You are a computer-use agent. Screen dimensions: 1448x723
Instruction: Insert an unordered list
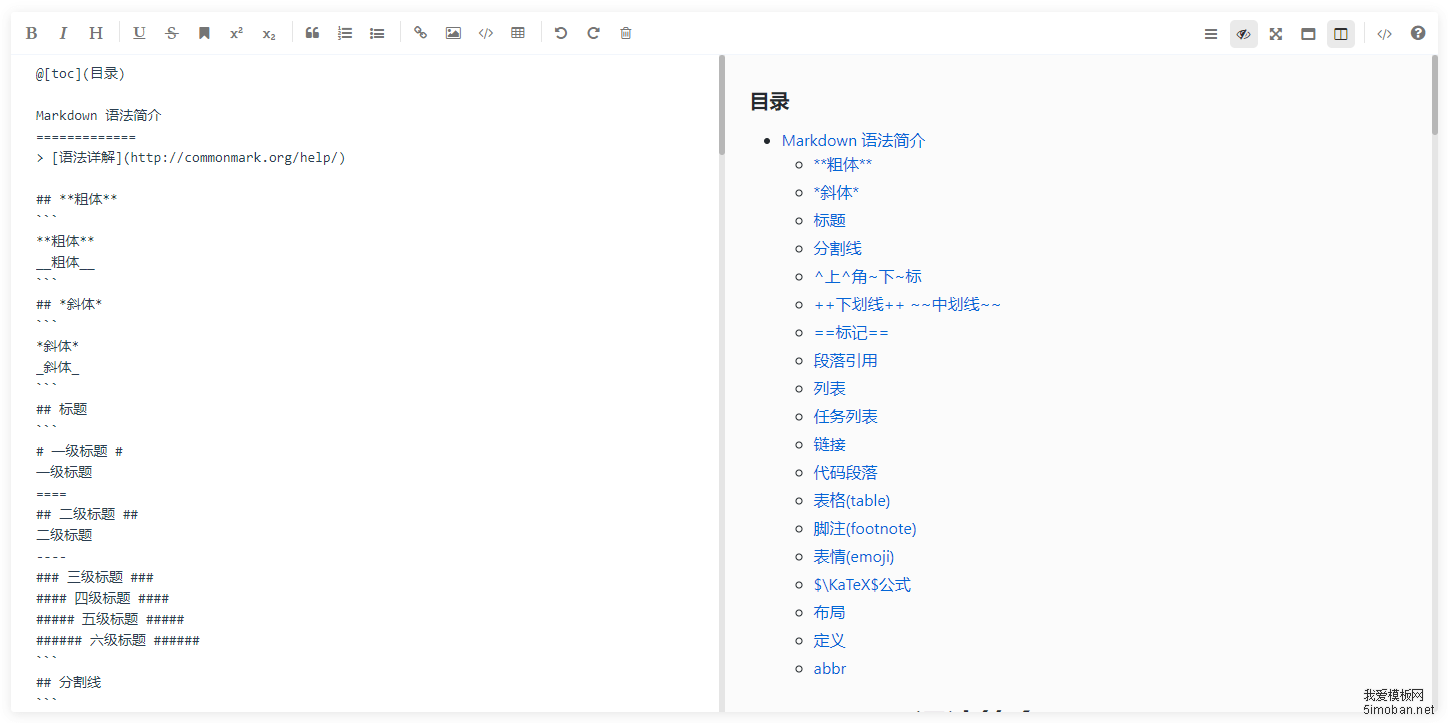(x=377, y=33)
